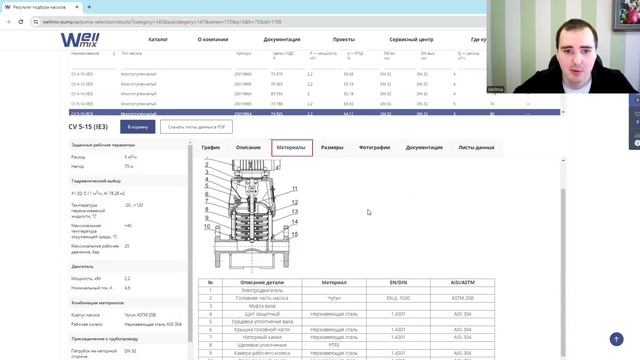Open the О компании menu
Image resolution: width=640 pixels, height=360 pixels.
click(213, 40)
